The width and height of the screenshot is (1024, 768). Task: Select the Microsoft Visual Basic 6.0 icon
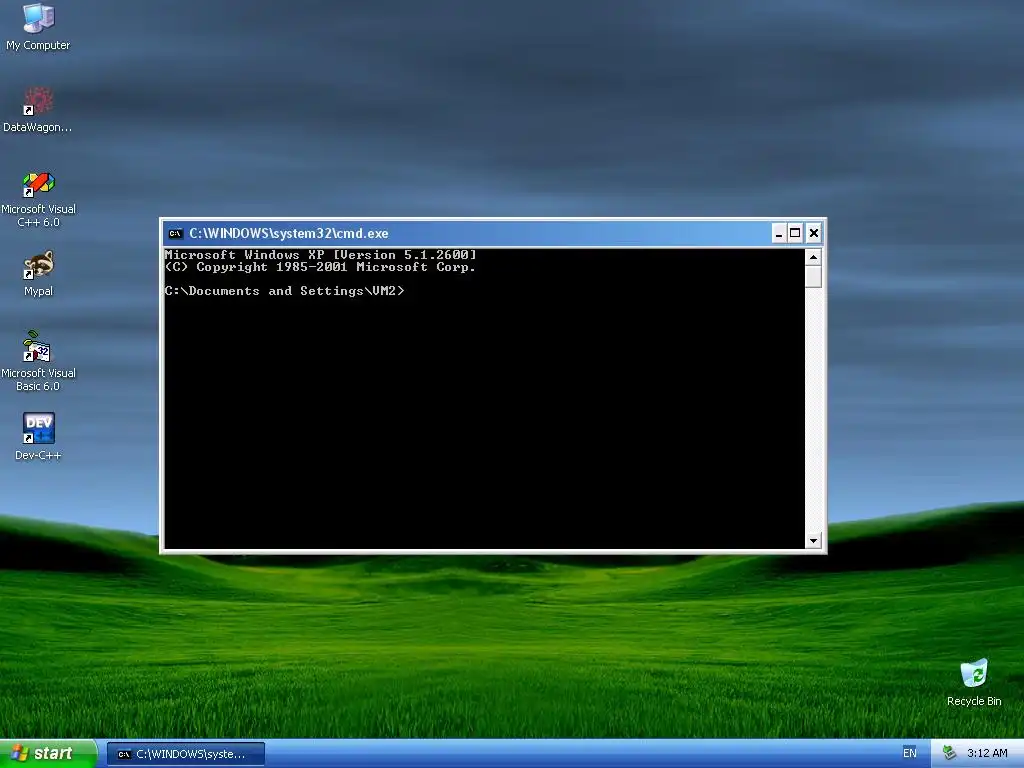38,361
